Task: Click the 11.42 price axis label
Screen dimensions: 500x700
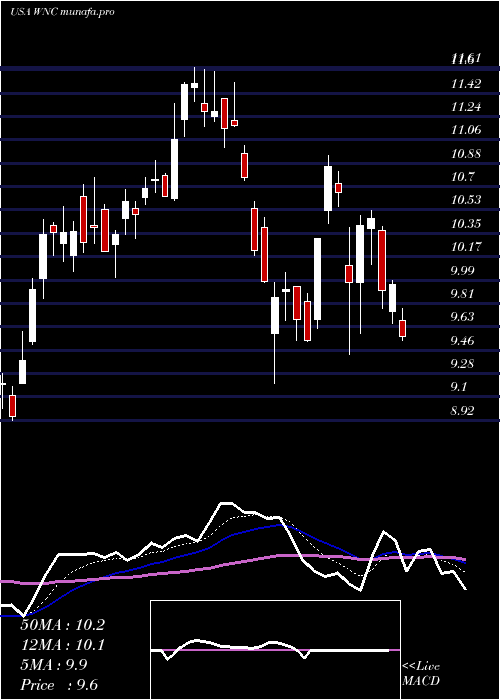Action: (466, 84)
